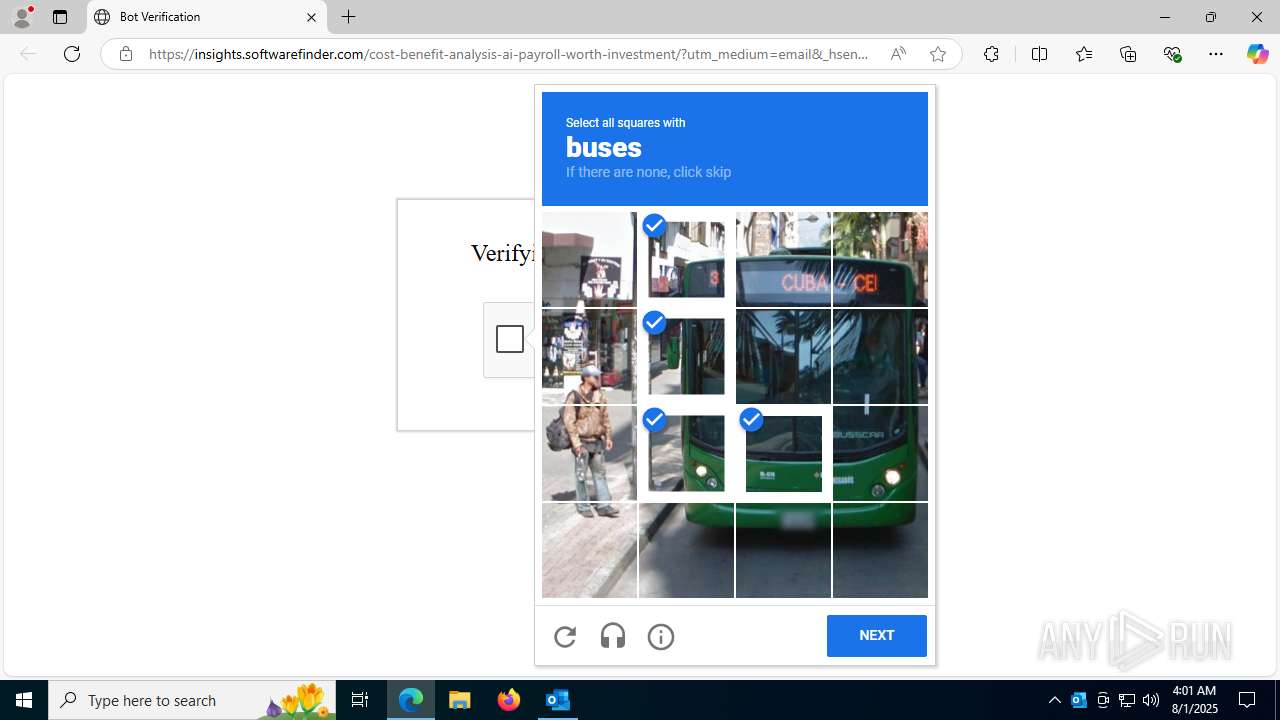Select the bus license plate bumper tile
Viewport: 1280px width, 720px height.
coord(783,550)
